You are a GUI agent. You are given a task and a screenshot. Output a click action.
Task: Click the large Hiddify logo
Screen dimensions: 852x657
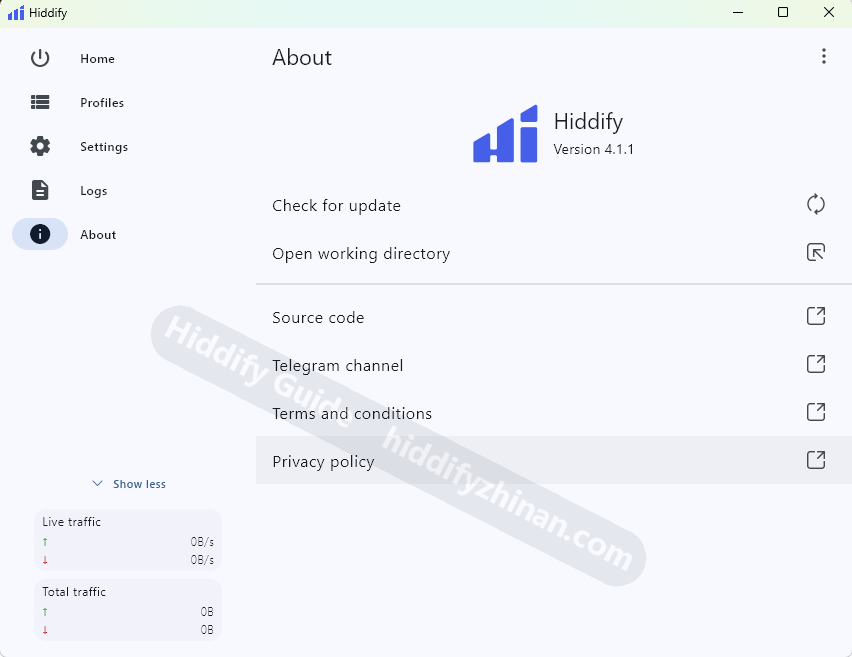tap(505, 134)
